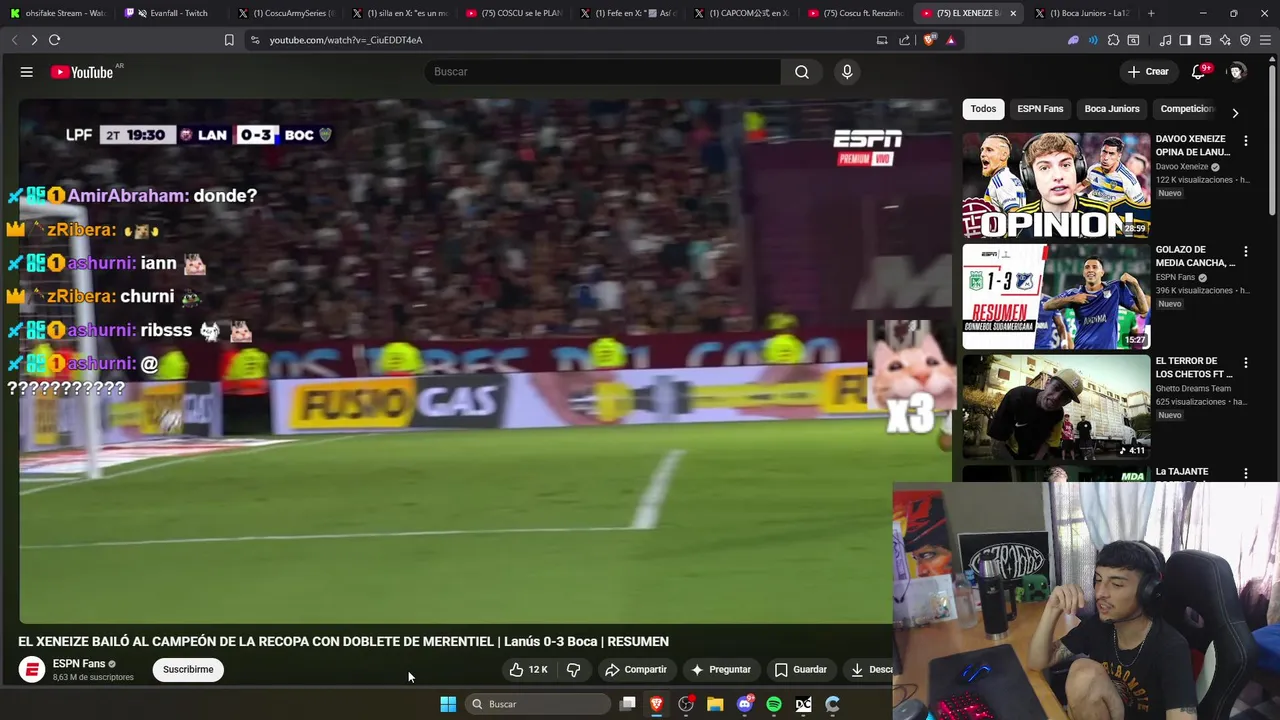Open DAVOO XENEIZE OPINION video thumbnail
The image size is (1280, 720).
point(1056,186)
